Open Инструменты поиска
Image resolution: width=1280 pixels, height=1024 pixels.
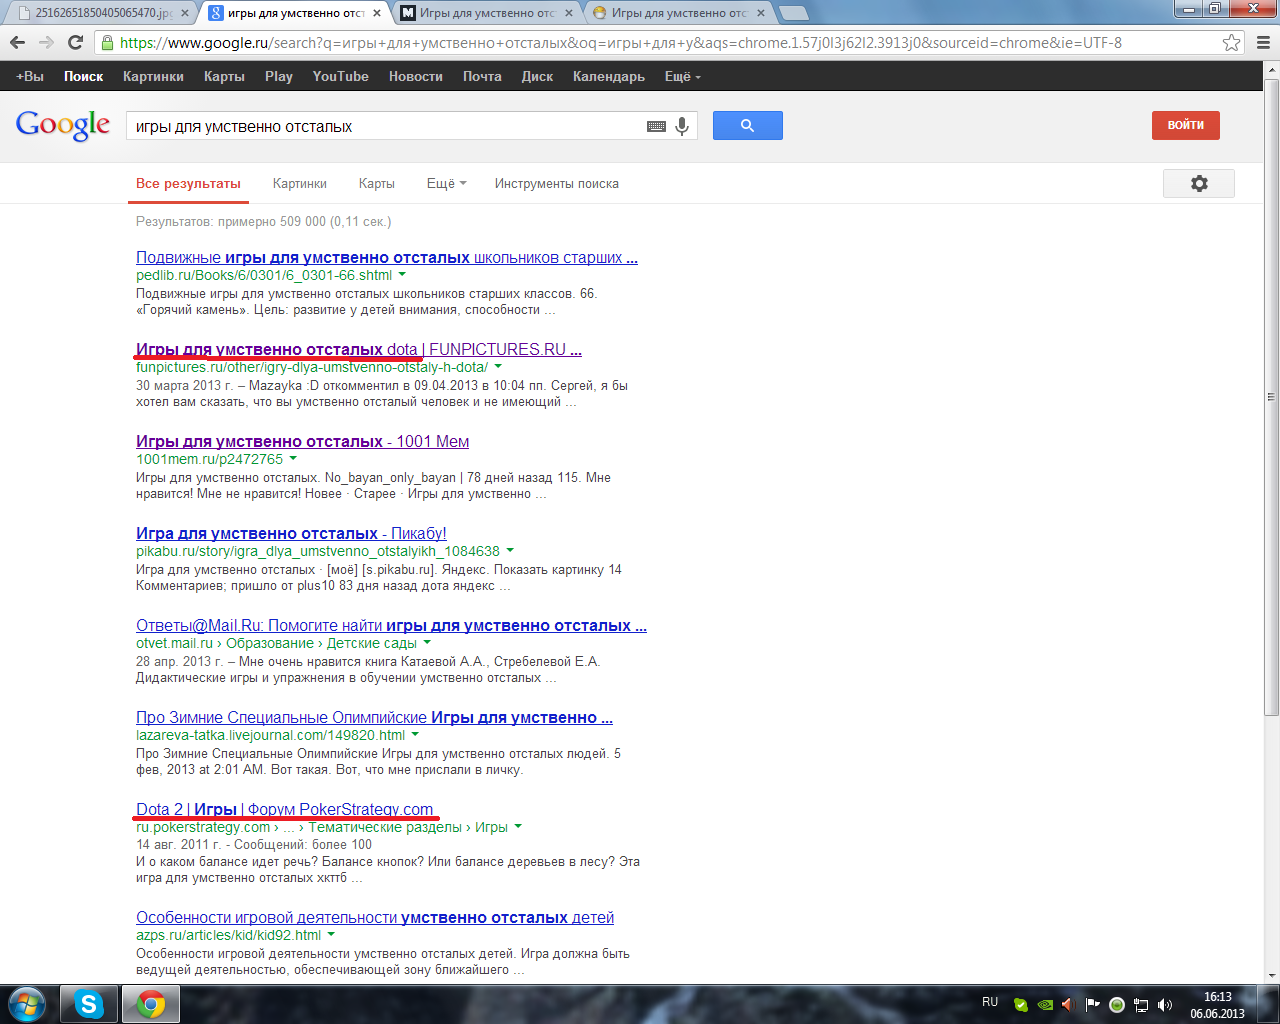557,183
